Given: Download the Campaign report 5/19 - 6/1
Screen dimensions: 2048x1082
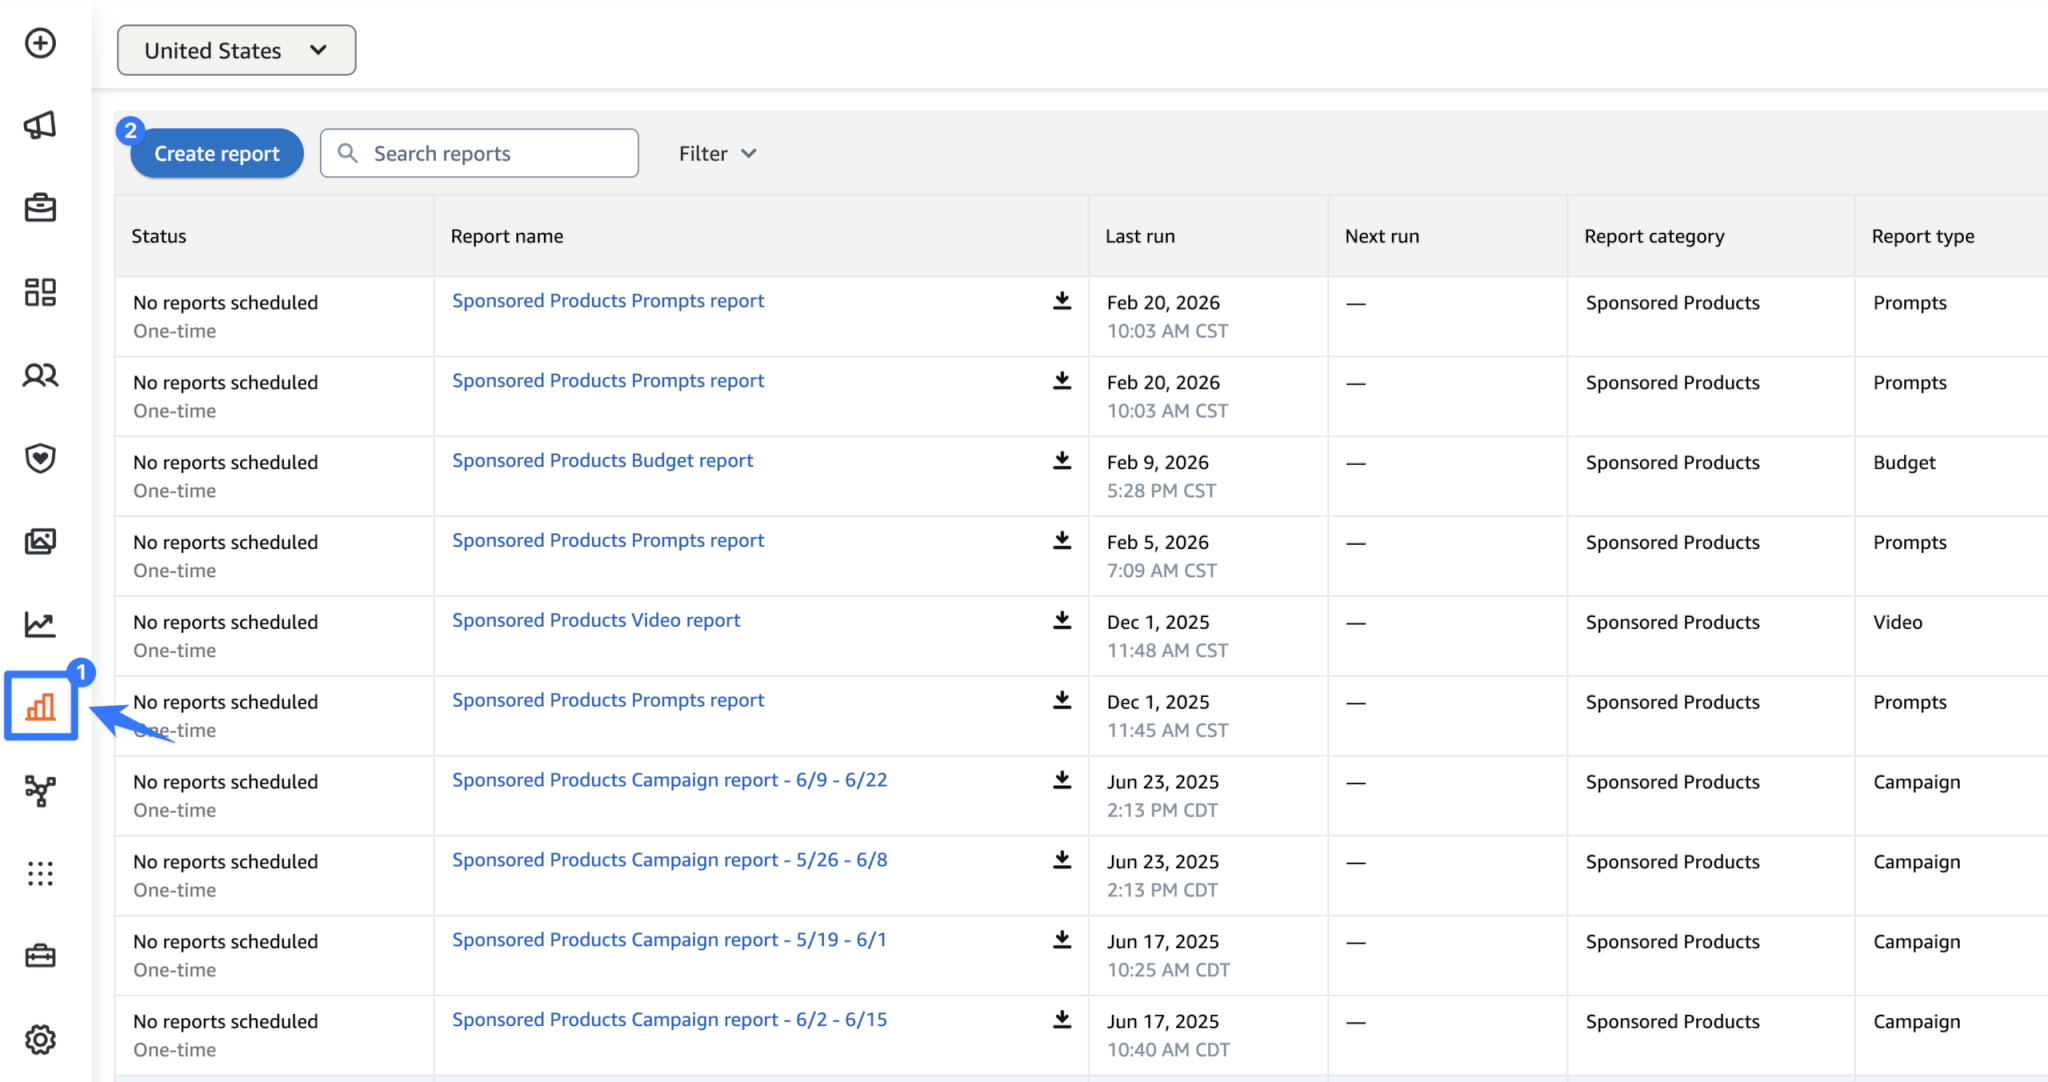Looking at the screenshot, I should (x=1062, y=940).
